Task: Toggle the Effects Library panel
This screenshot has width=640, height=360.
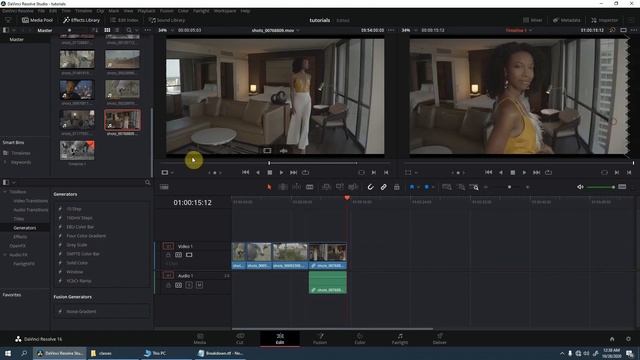Action: tap(81, 20)
